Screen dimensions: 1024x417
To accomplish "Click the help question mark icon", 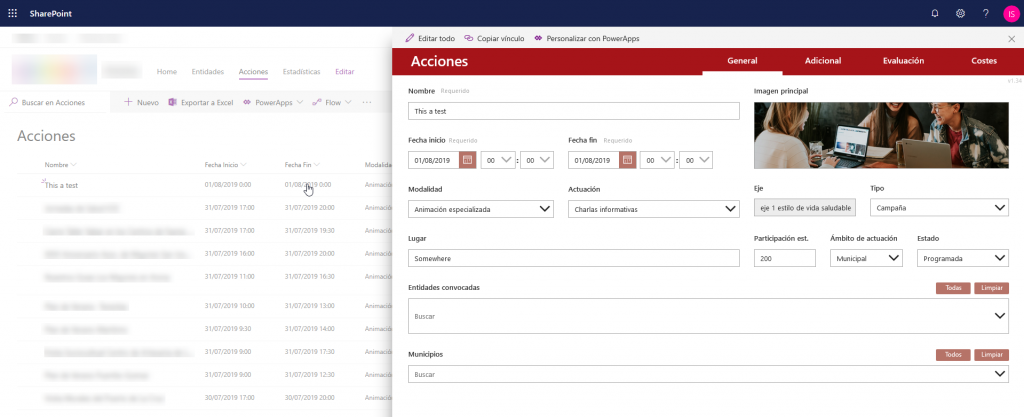I will [x=985, y=13].
